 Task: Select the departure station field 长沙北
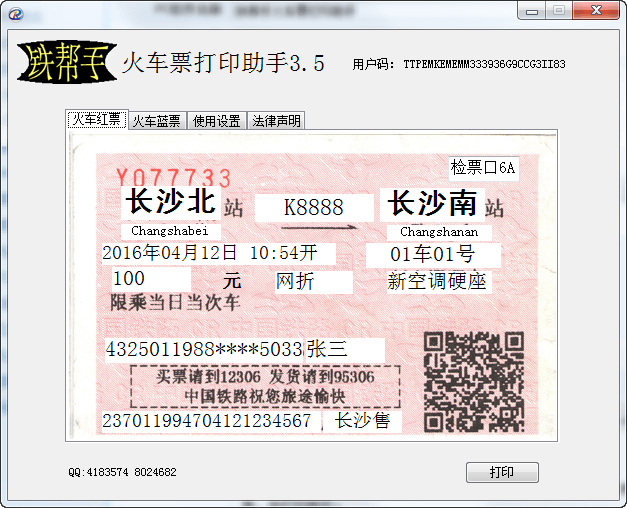[170, 203]
